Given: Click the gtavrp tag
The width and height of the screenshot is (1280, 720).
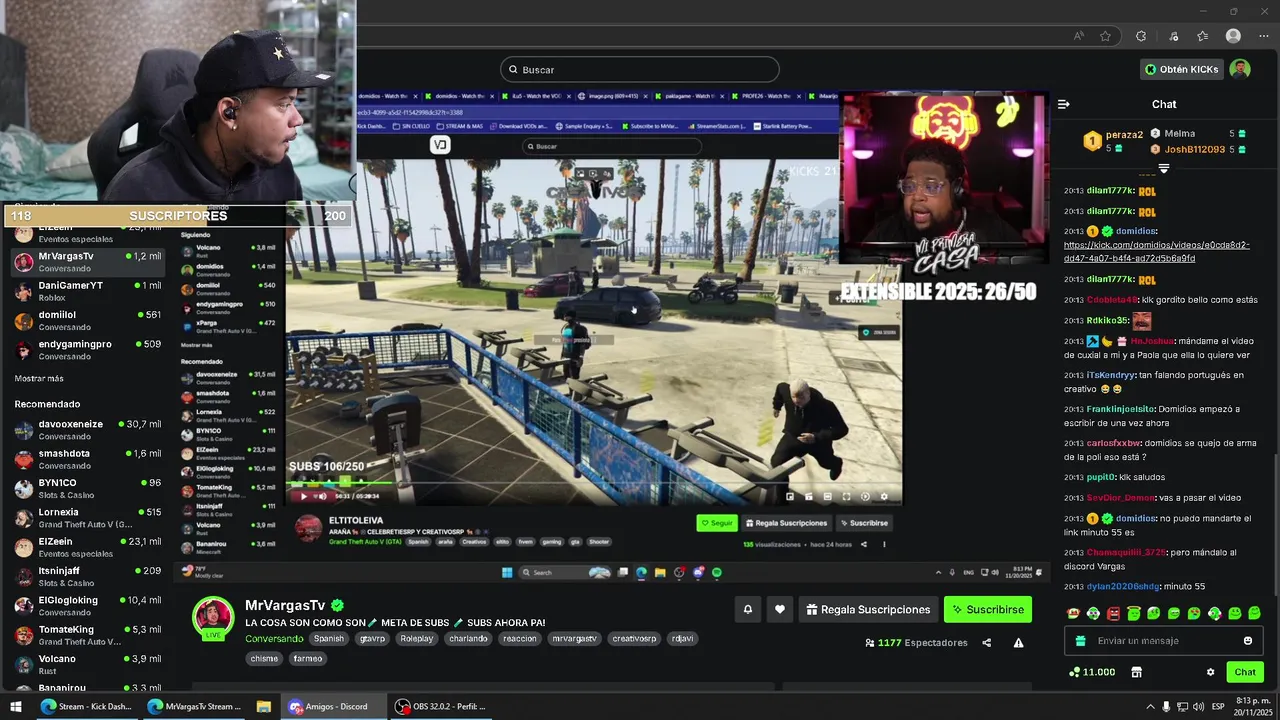Looking at the screenshot, I should pyautogui.click(x=372, y=638).
